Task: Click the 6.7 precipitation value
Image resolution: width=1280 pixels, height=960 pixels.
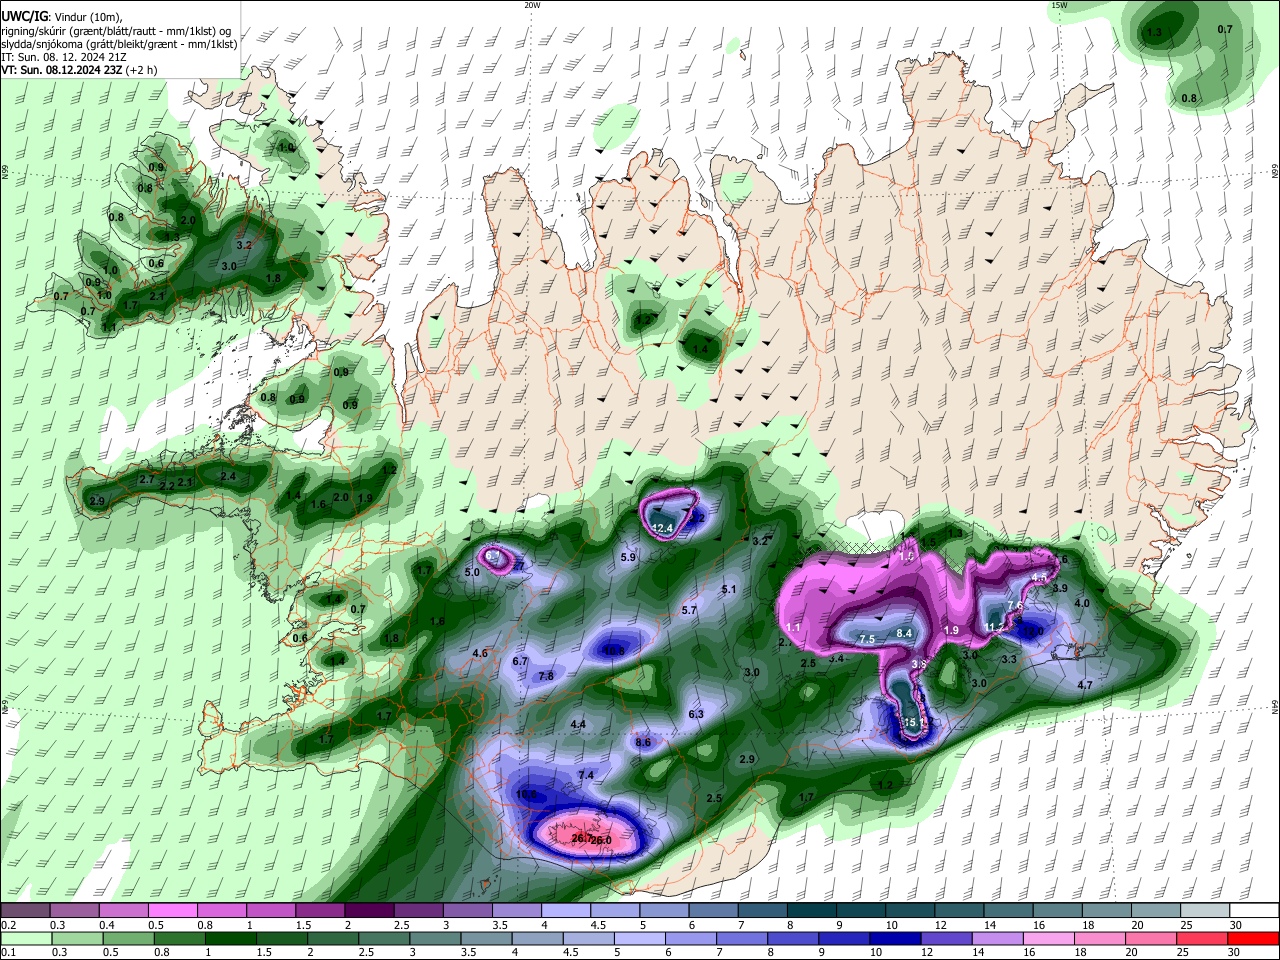Action: [520, 662]
